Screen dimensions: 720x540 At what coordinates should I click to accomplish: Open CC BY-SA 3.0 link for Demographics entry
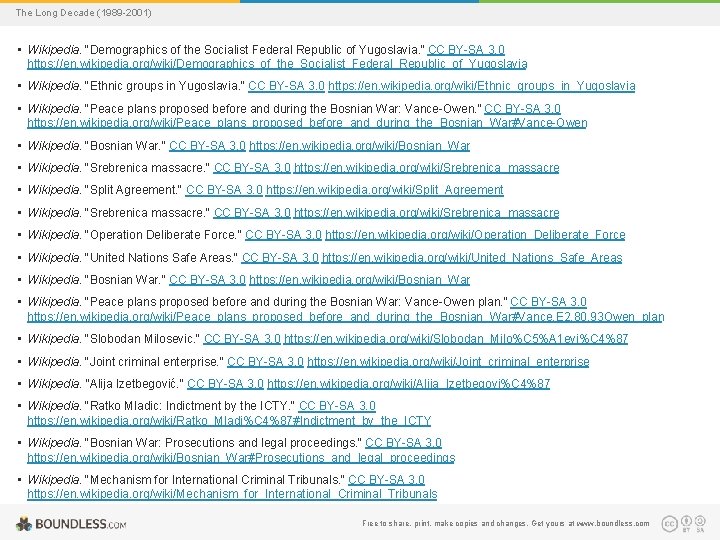(466, 50)
